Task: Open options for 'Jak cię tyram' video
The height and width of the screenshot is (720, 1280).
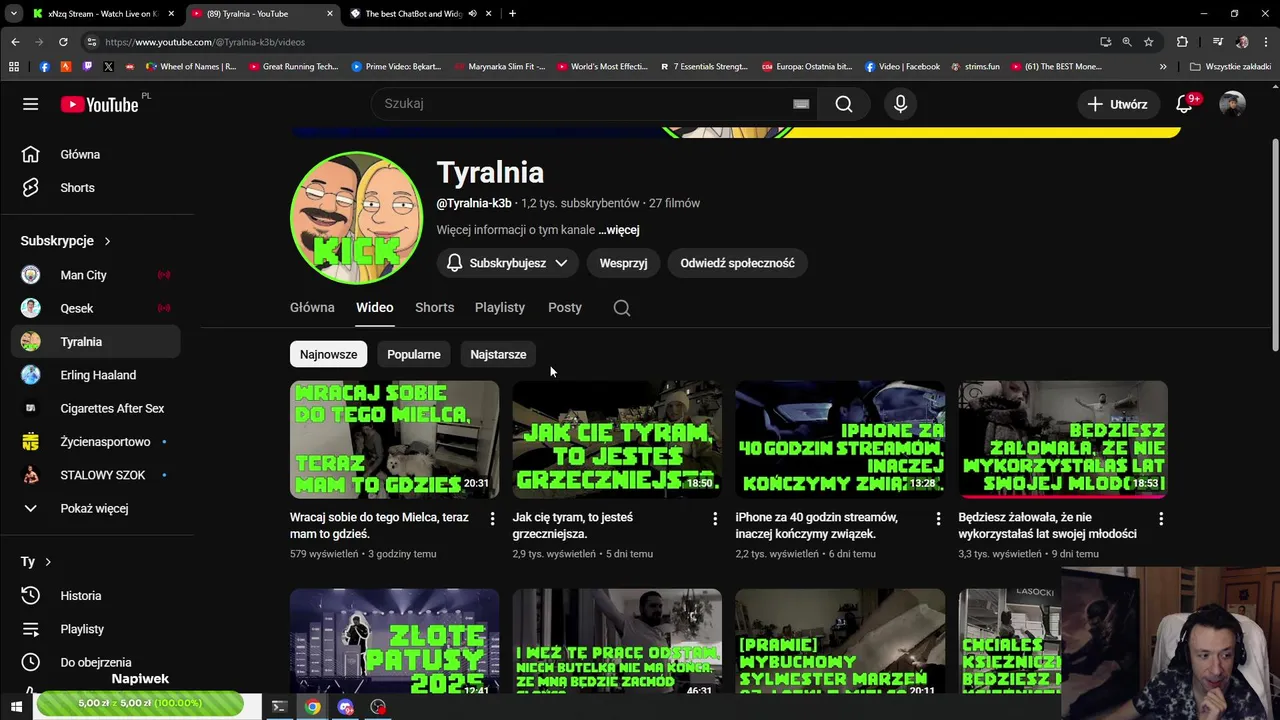Action: click(715, 519)
